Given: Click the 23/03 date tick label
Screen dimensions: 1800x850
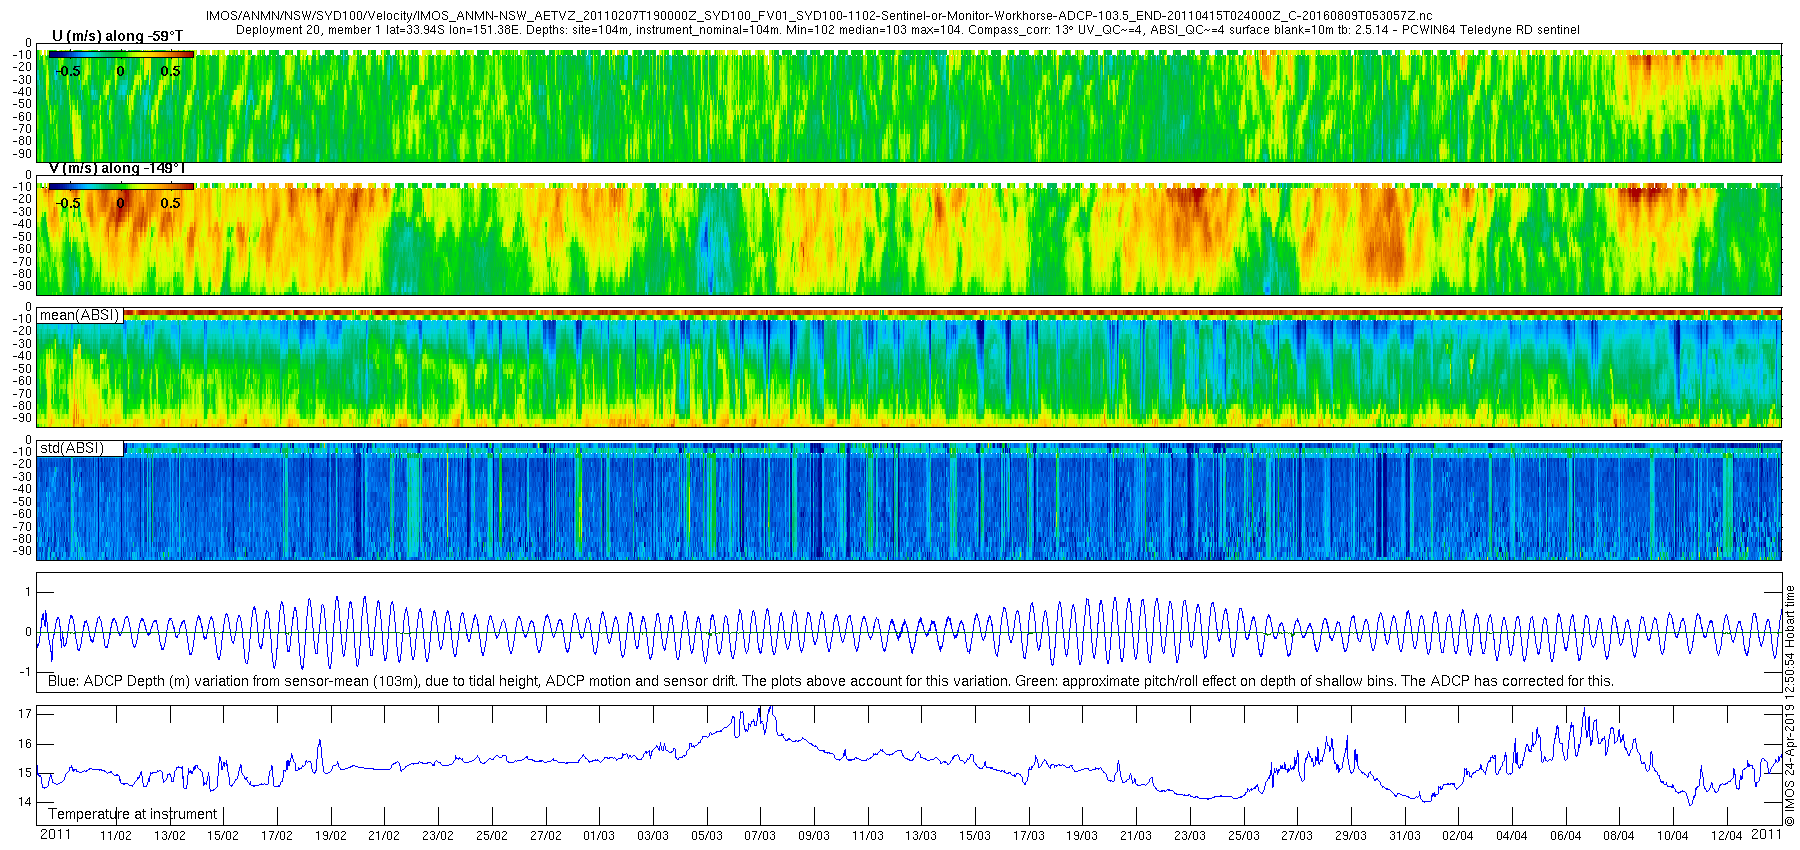Looking at the screenshot, I should pyautogui.click(x=1189, y=836).
